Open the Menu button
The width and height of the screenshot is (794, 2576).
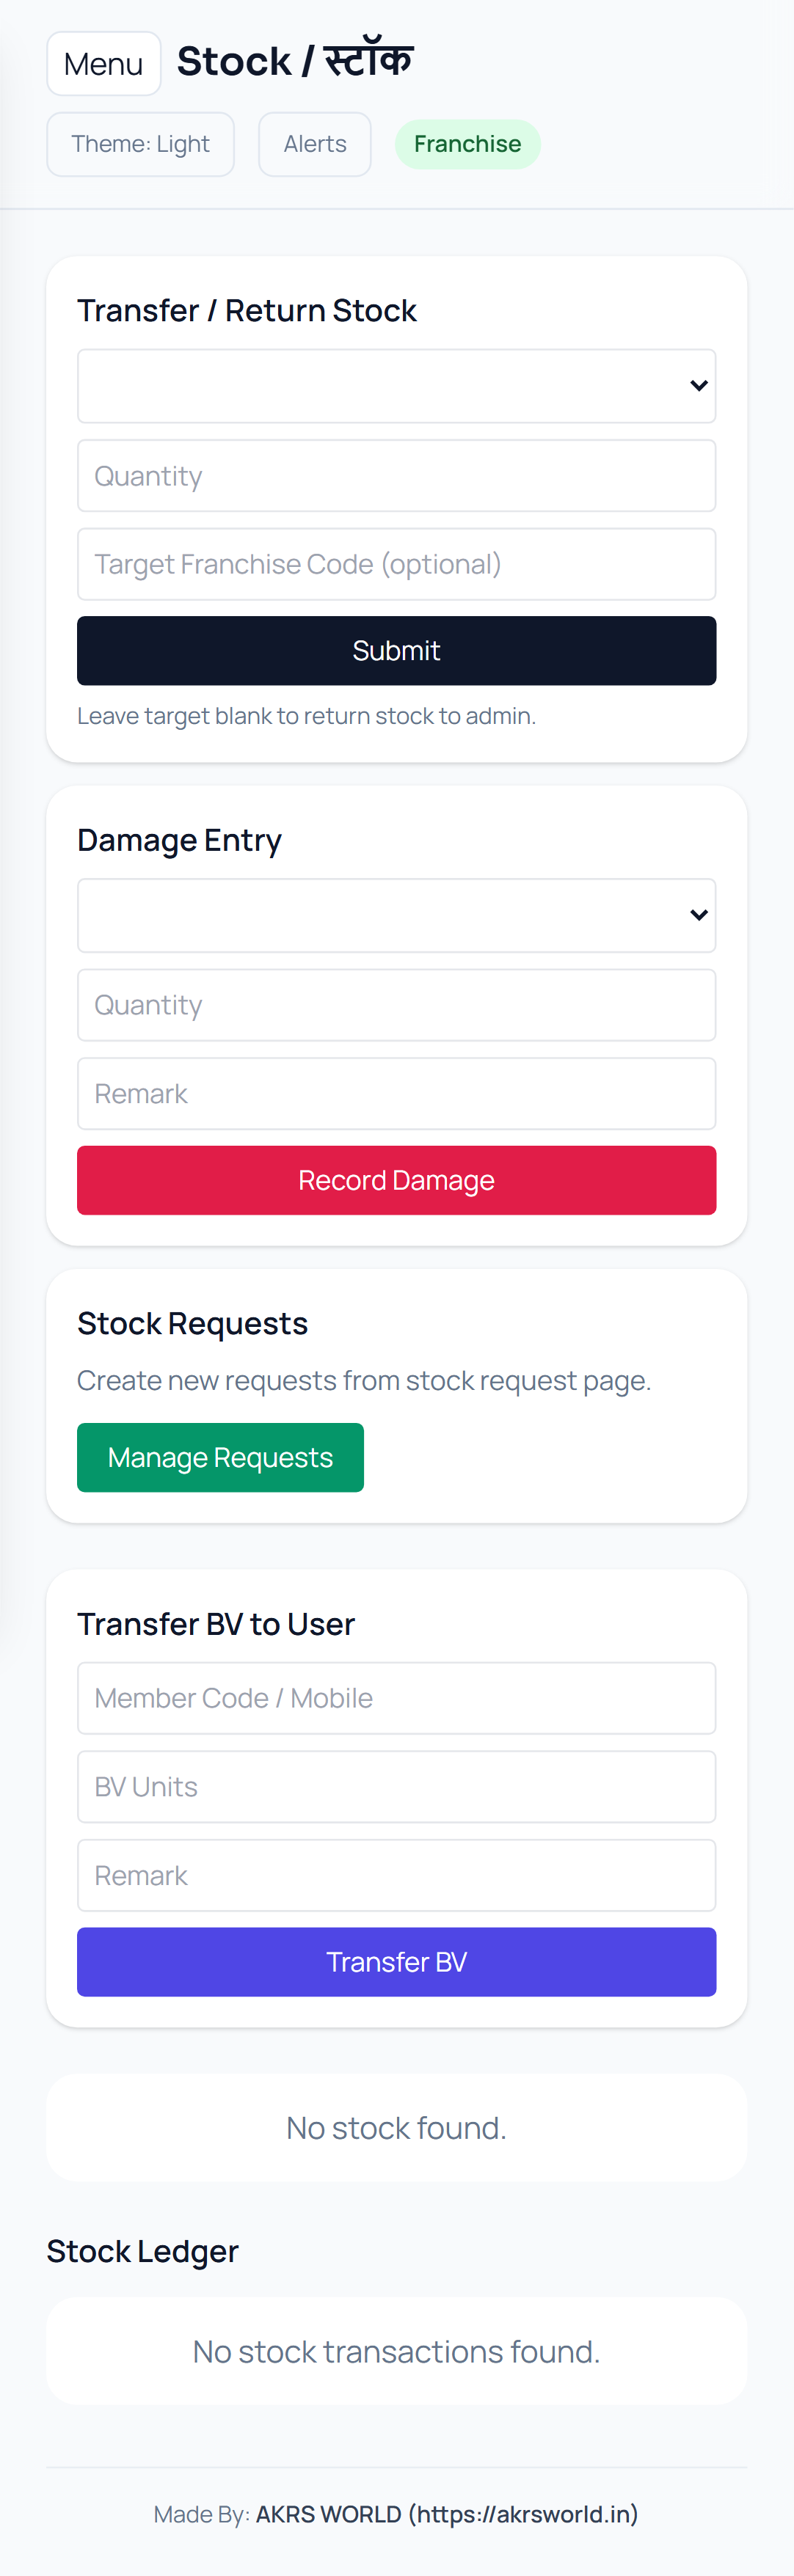click(x=104, y=64)
